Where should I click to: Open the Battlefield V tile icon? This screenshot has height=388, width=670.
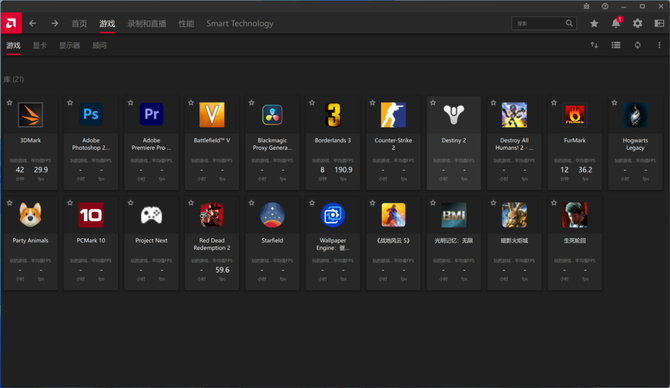point(212,115)
